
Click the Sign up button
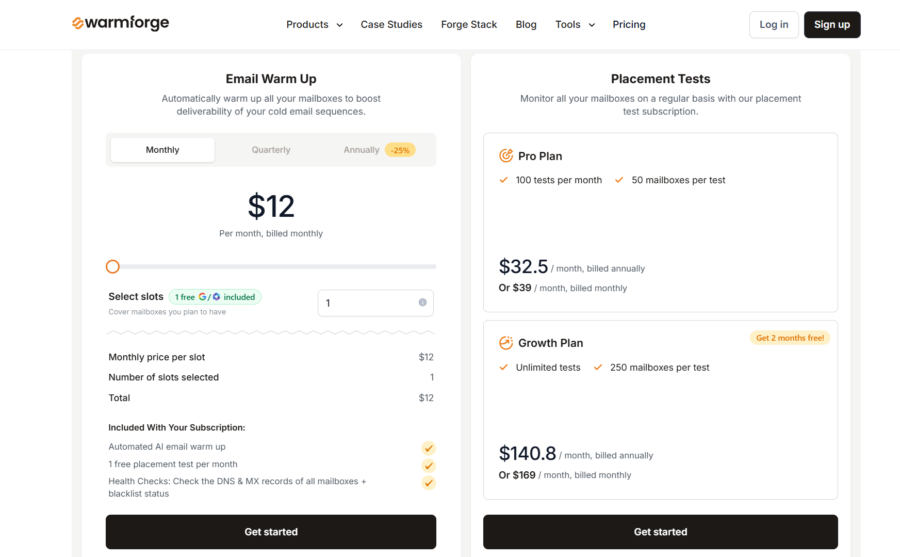pos(831,25)
